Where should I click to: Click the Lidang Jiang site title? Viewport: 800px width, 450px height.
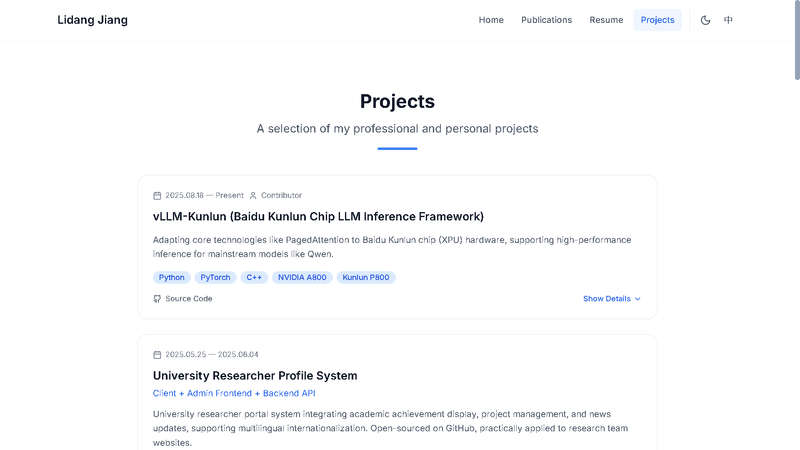click(92, 20)
